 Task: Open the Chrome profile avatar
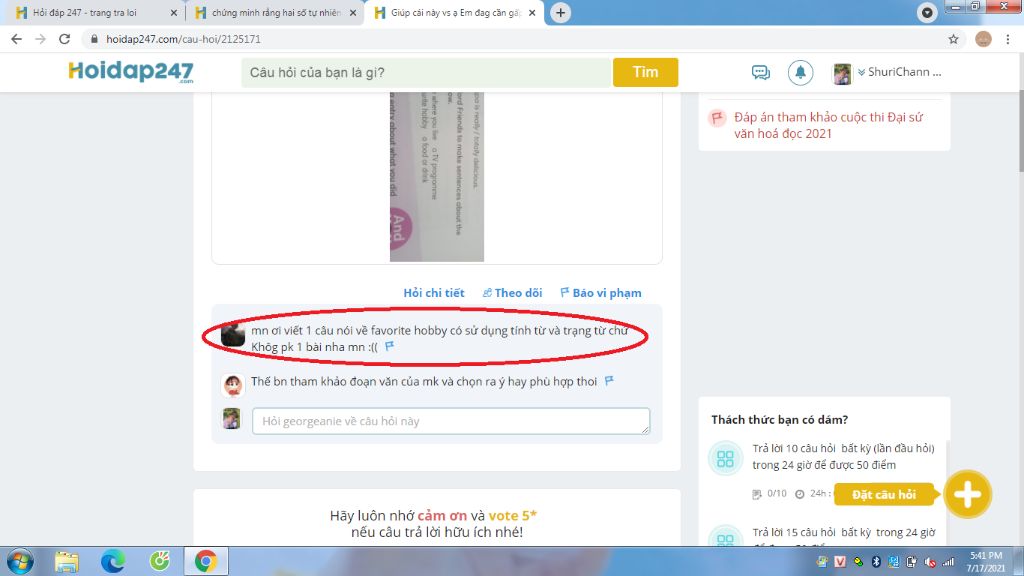coord(983,39)
